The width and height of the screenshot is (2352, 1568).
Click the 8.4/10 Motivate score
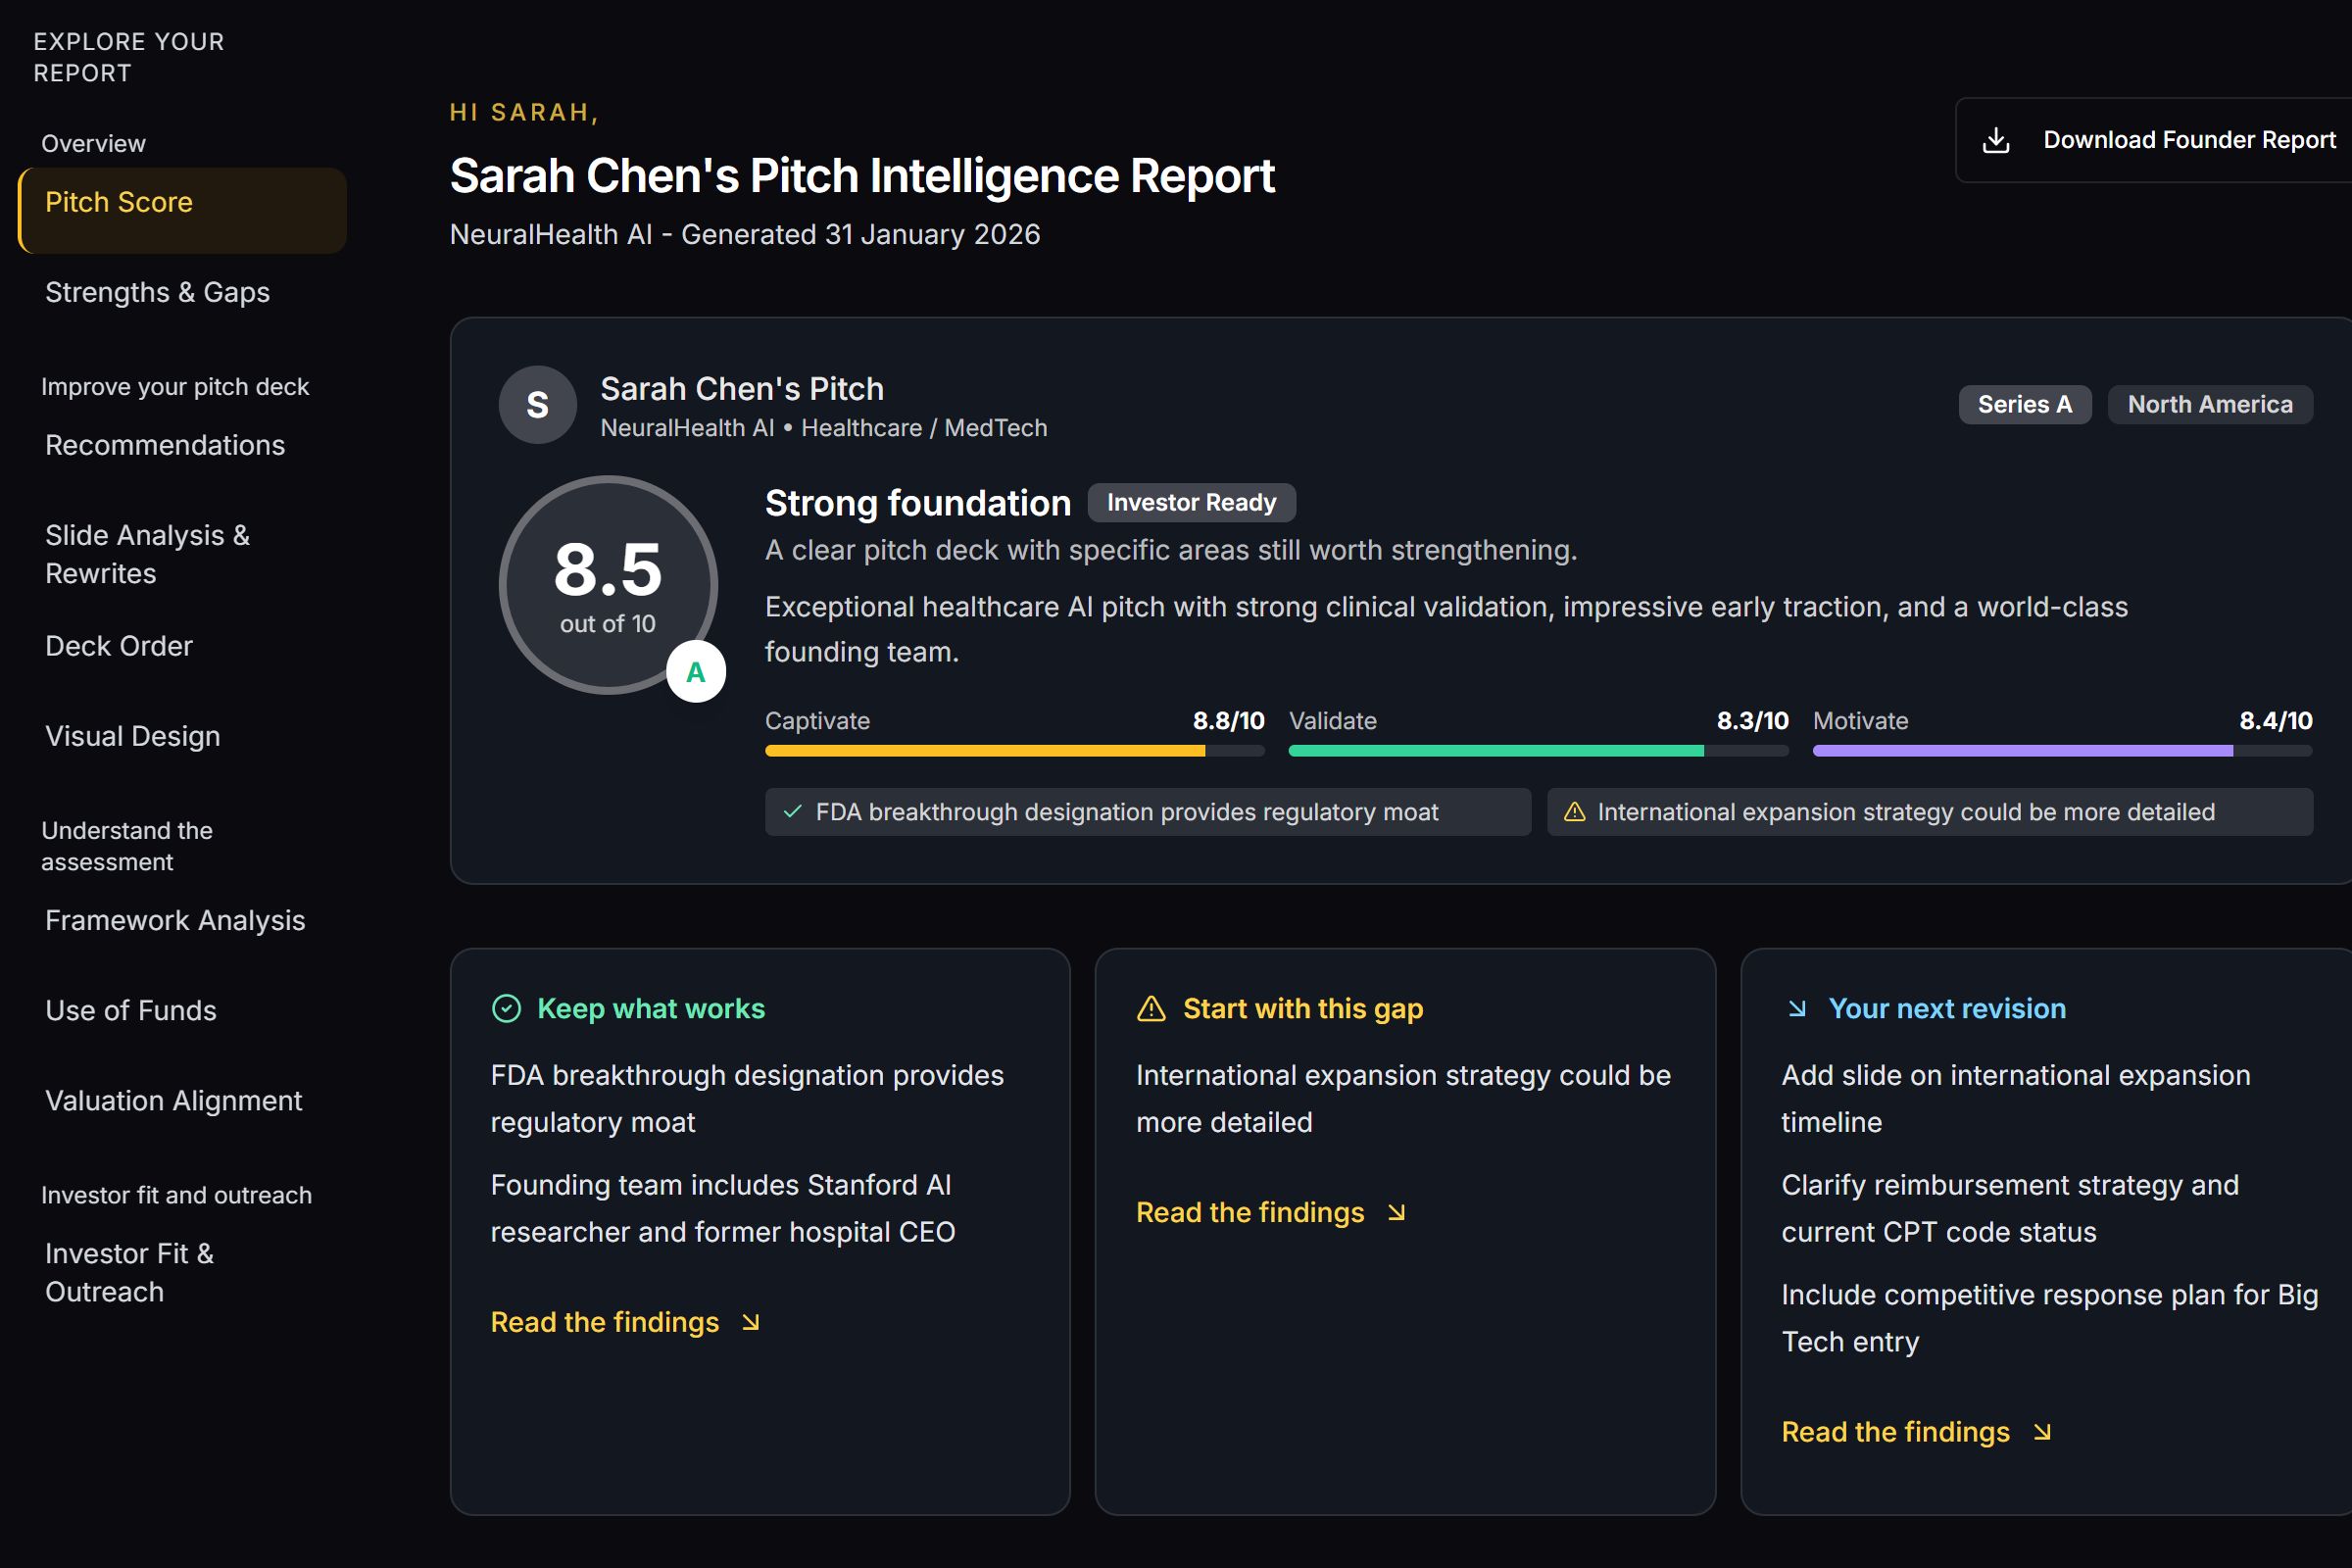[x=2276, y=721]
